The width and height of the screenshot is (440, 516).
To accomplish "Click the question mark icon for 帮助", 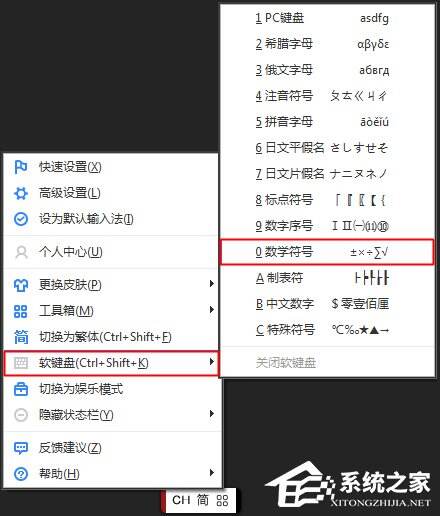I will click(21, 474).
